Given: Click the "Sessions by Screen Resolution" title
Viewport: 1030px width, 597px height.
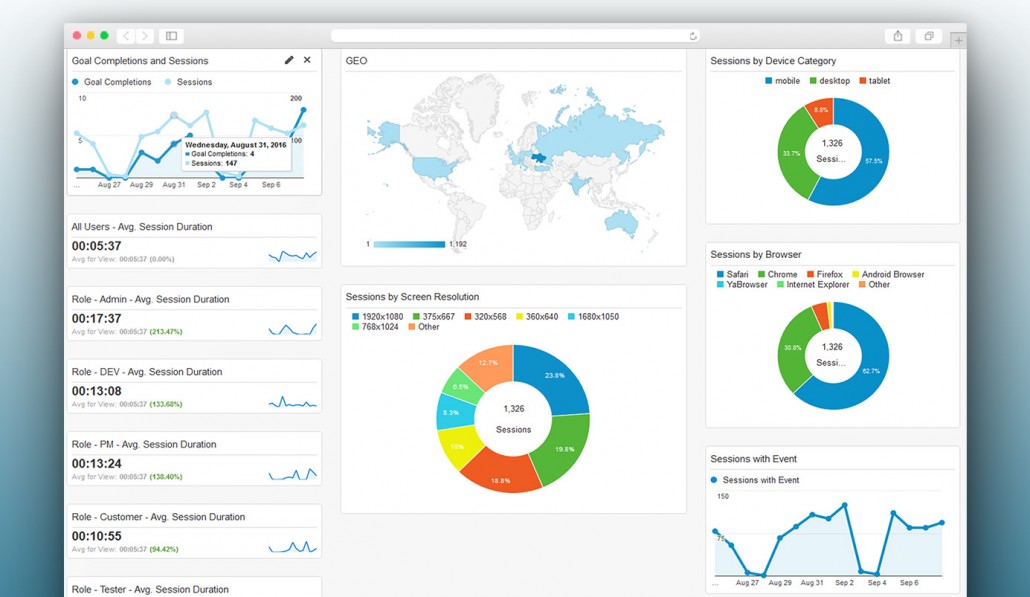Looking at the screenshot, I should click(413, 297).
